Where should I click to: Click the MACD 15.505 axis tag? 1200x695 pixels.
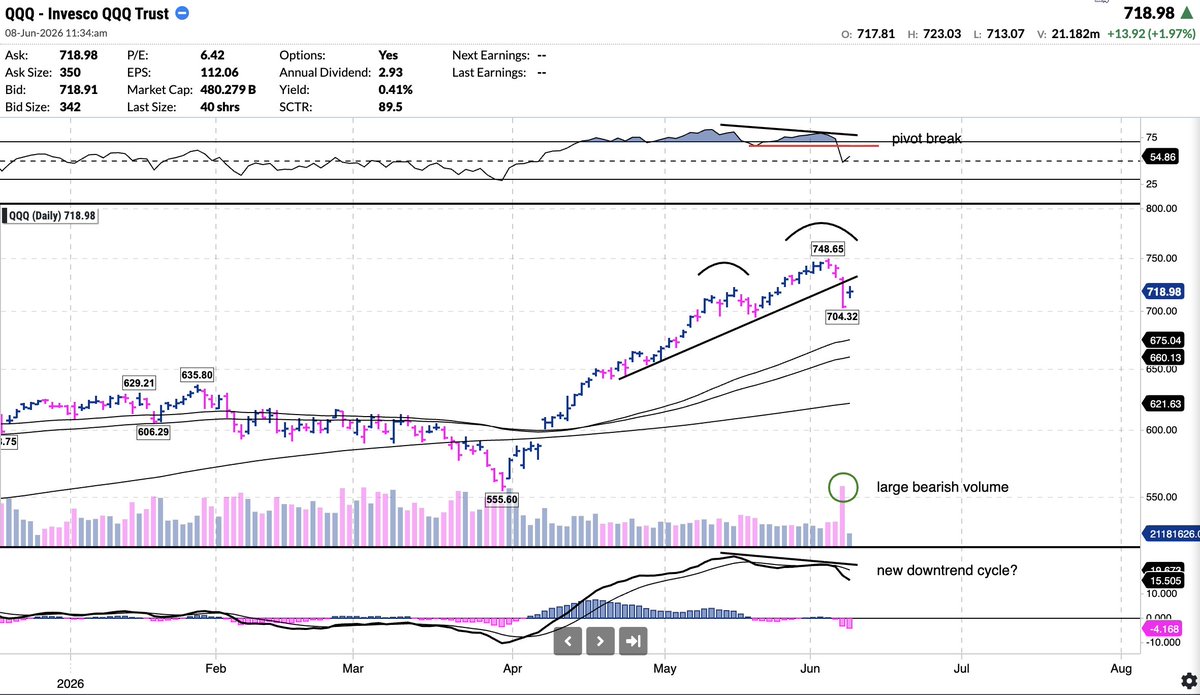1166,582
